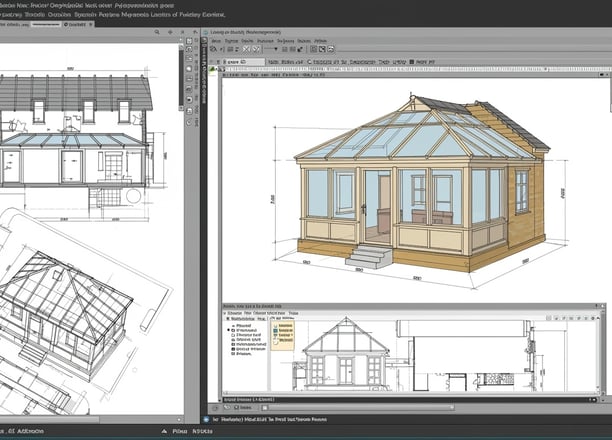Click the checkmark icon next to the X icon

pos(256,49)
